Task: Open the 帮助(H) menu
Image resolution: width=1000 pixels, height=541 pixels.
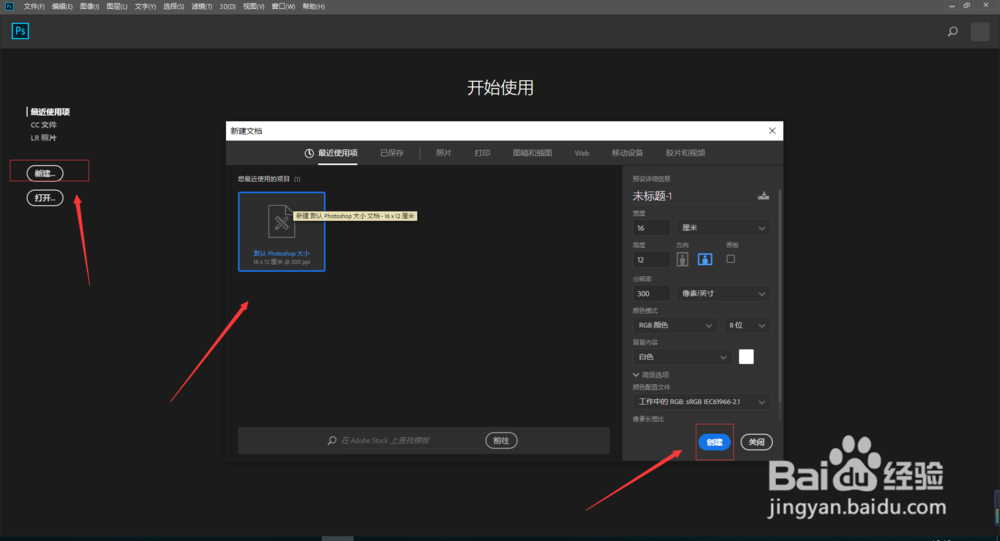Action: tap(313, 6)
